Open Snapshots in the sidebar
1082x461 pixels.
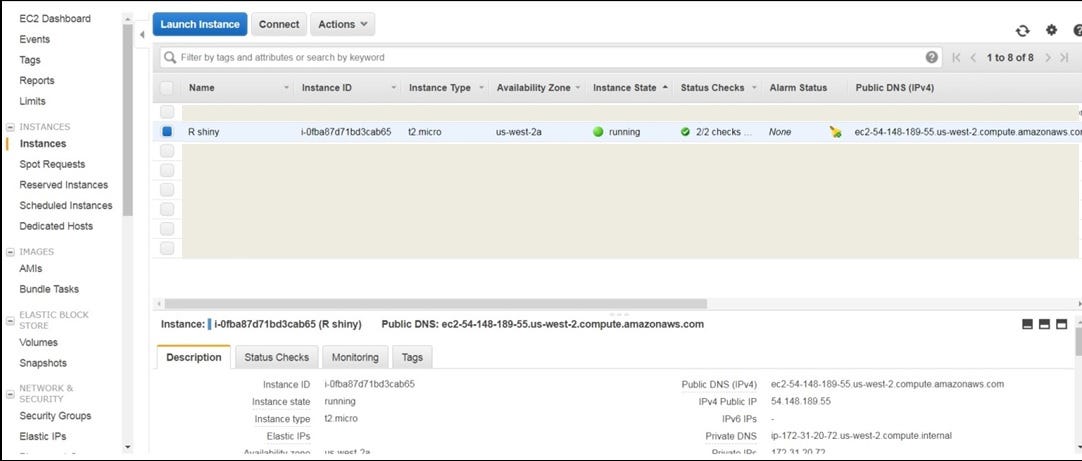[x=43, y=363]
